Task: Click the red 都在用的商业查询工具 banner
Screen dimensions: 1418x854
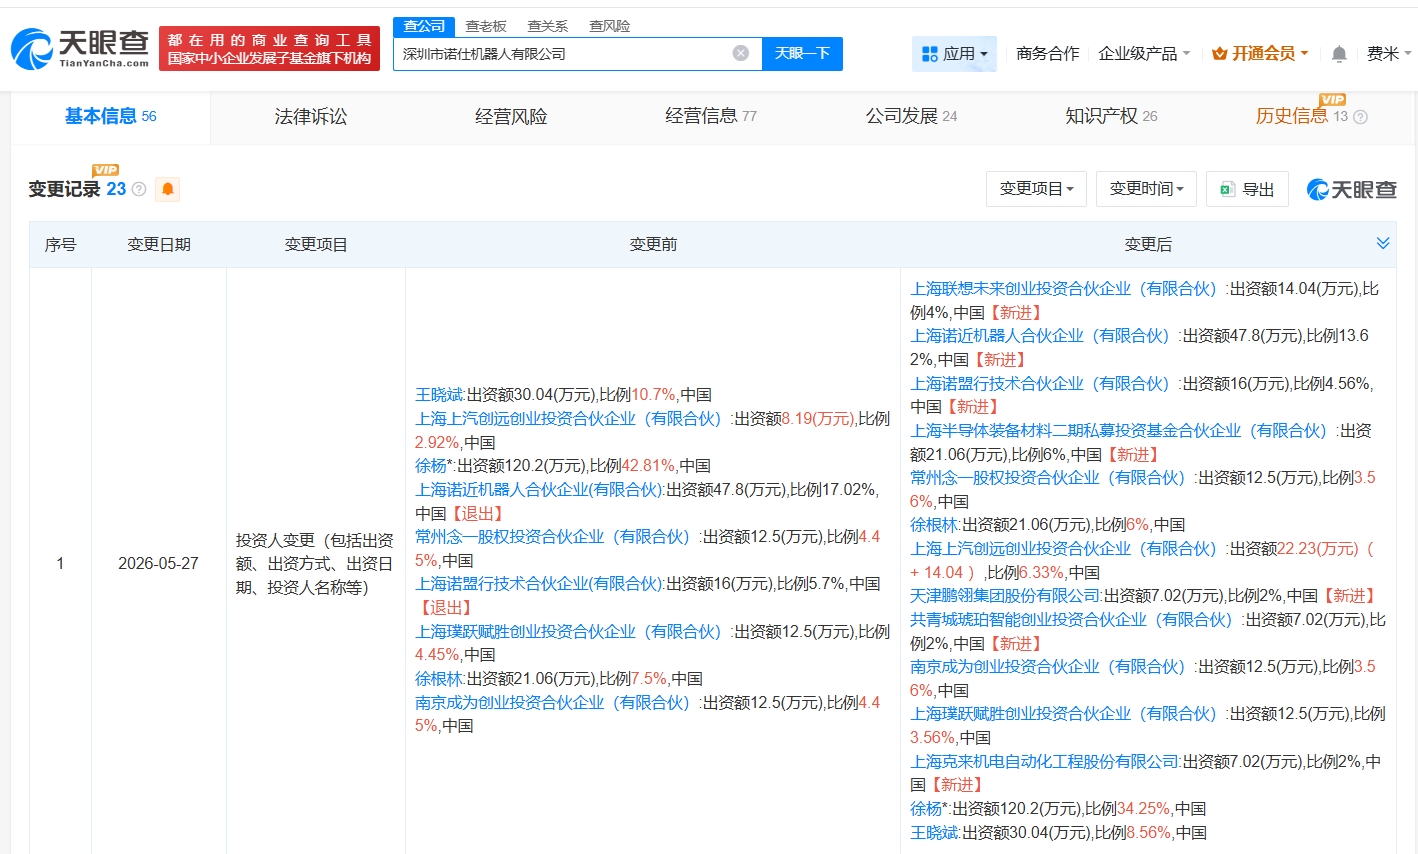Action: 269,49
